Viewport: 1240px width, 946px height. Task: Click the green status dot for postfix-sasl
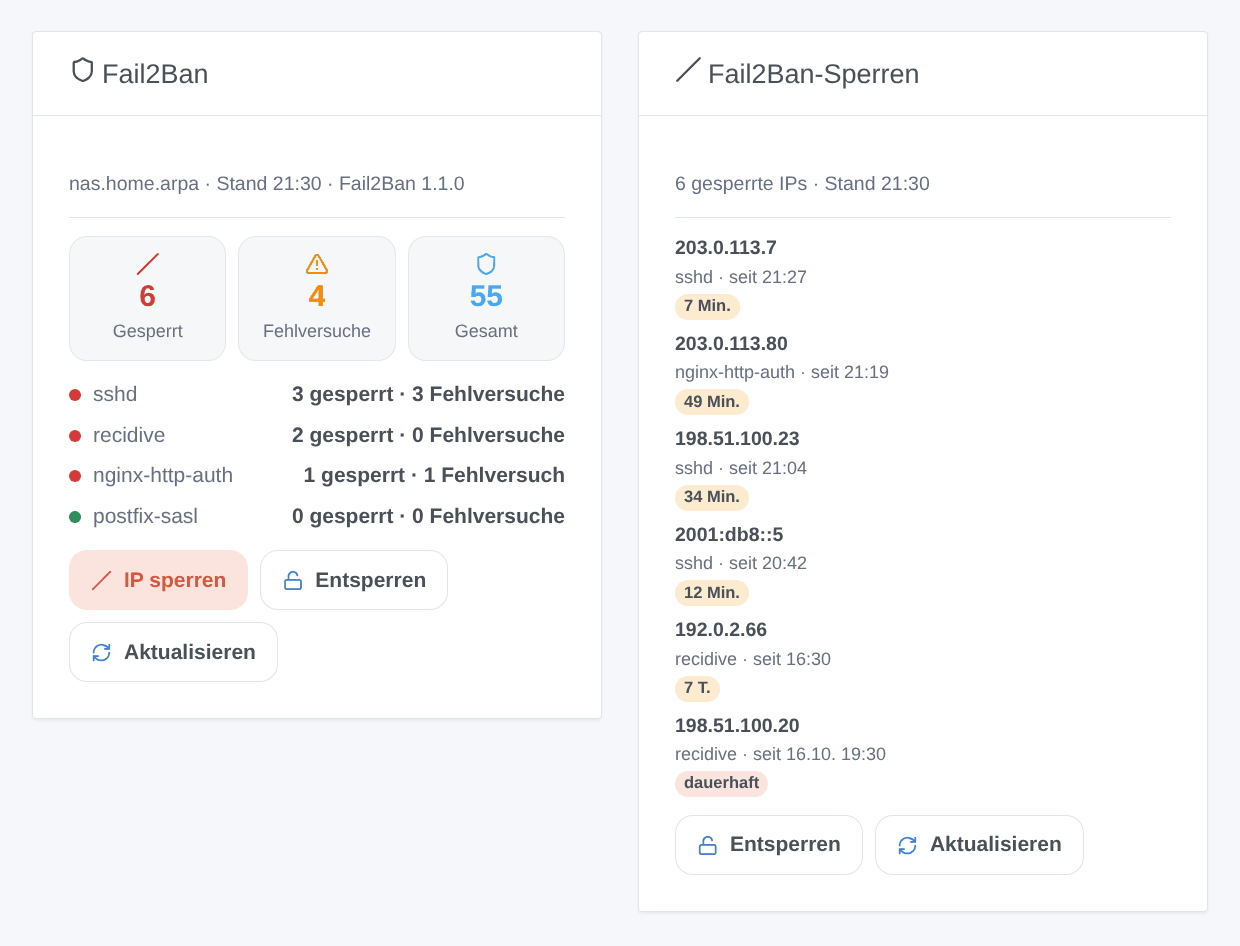(x=75, y=517)
